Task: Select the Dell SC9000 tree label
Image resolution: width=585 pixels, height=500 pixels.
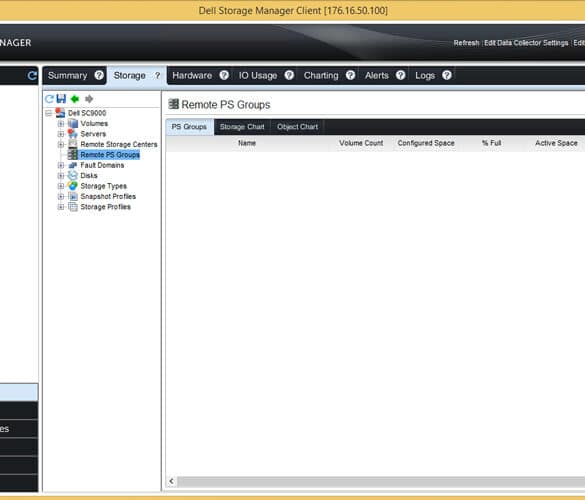Action: (87, 113)
